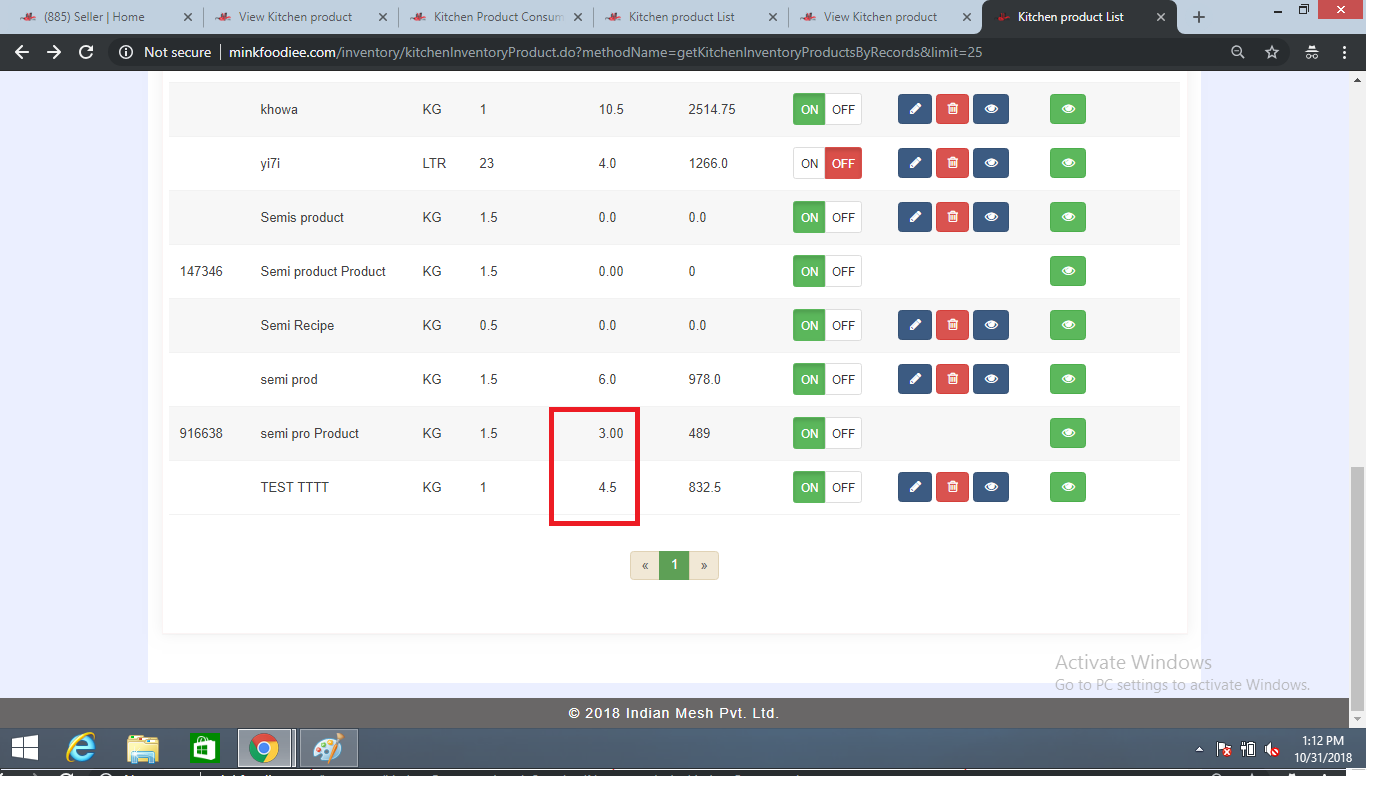
Task: Edit the Semi Recipe row
Action: [915, 325]
